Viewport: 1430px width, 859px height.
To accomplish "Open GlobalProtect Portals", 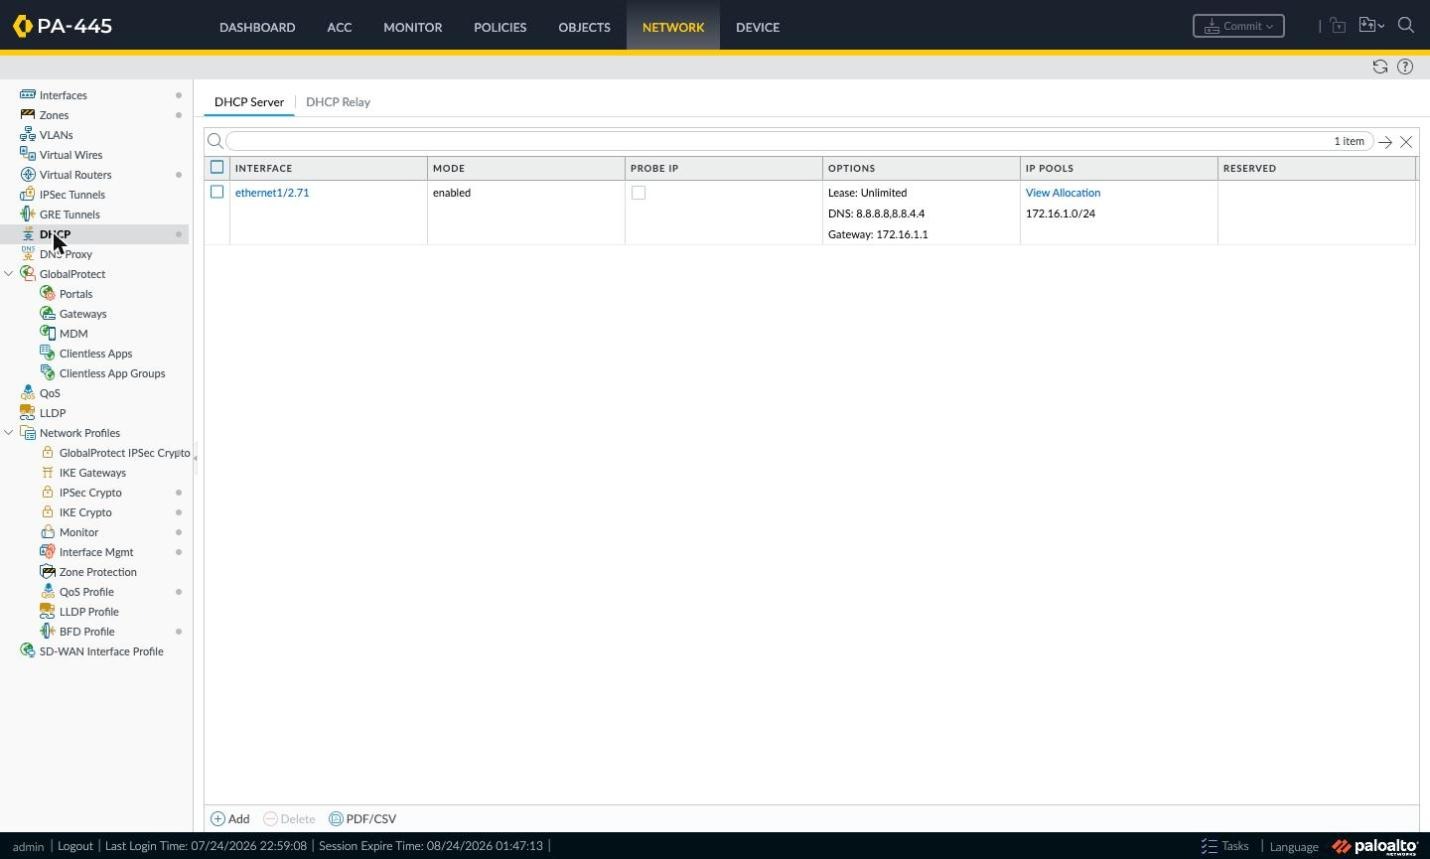I will (x=76, y=294).
